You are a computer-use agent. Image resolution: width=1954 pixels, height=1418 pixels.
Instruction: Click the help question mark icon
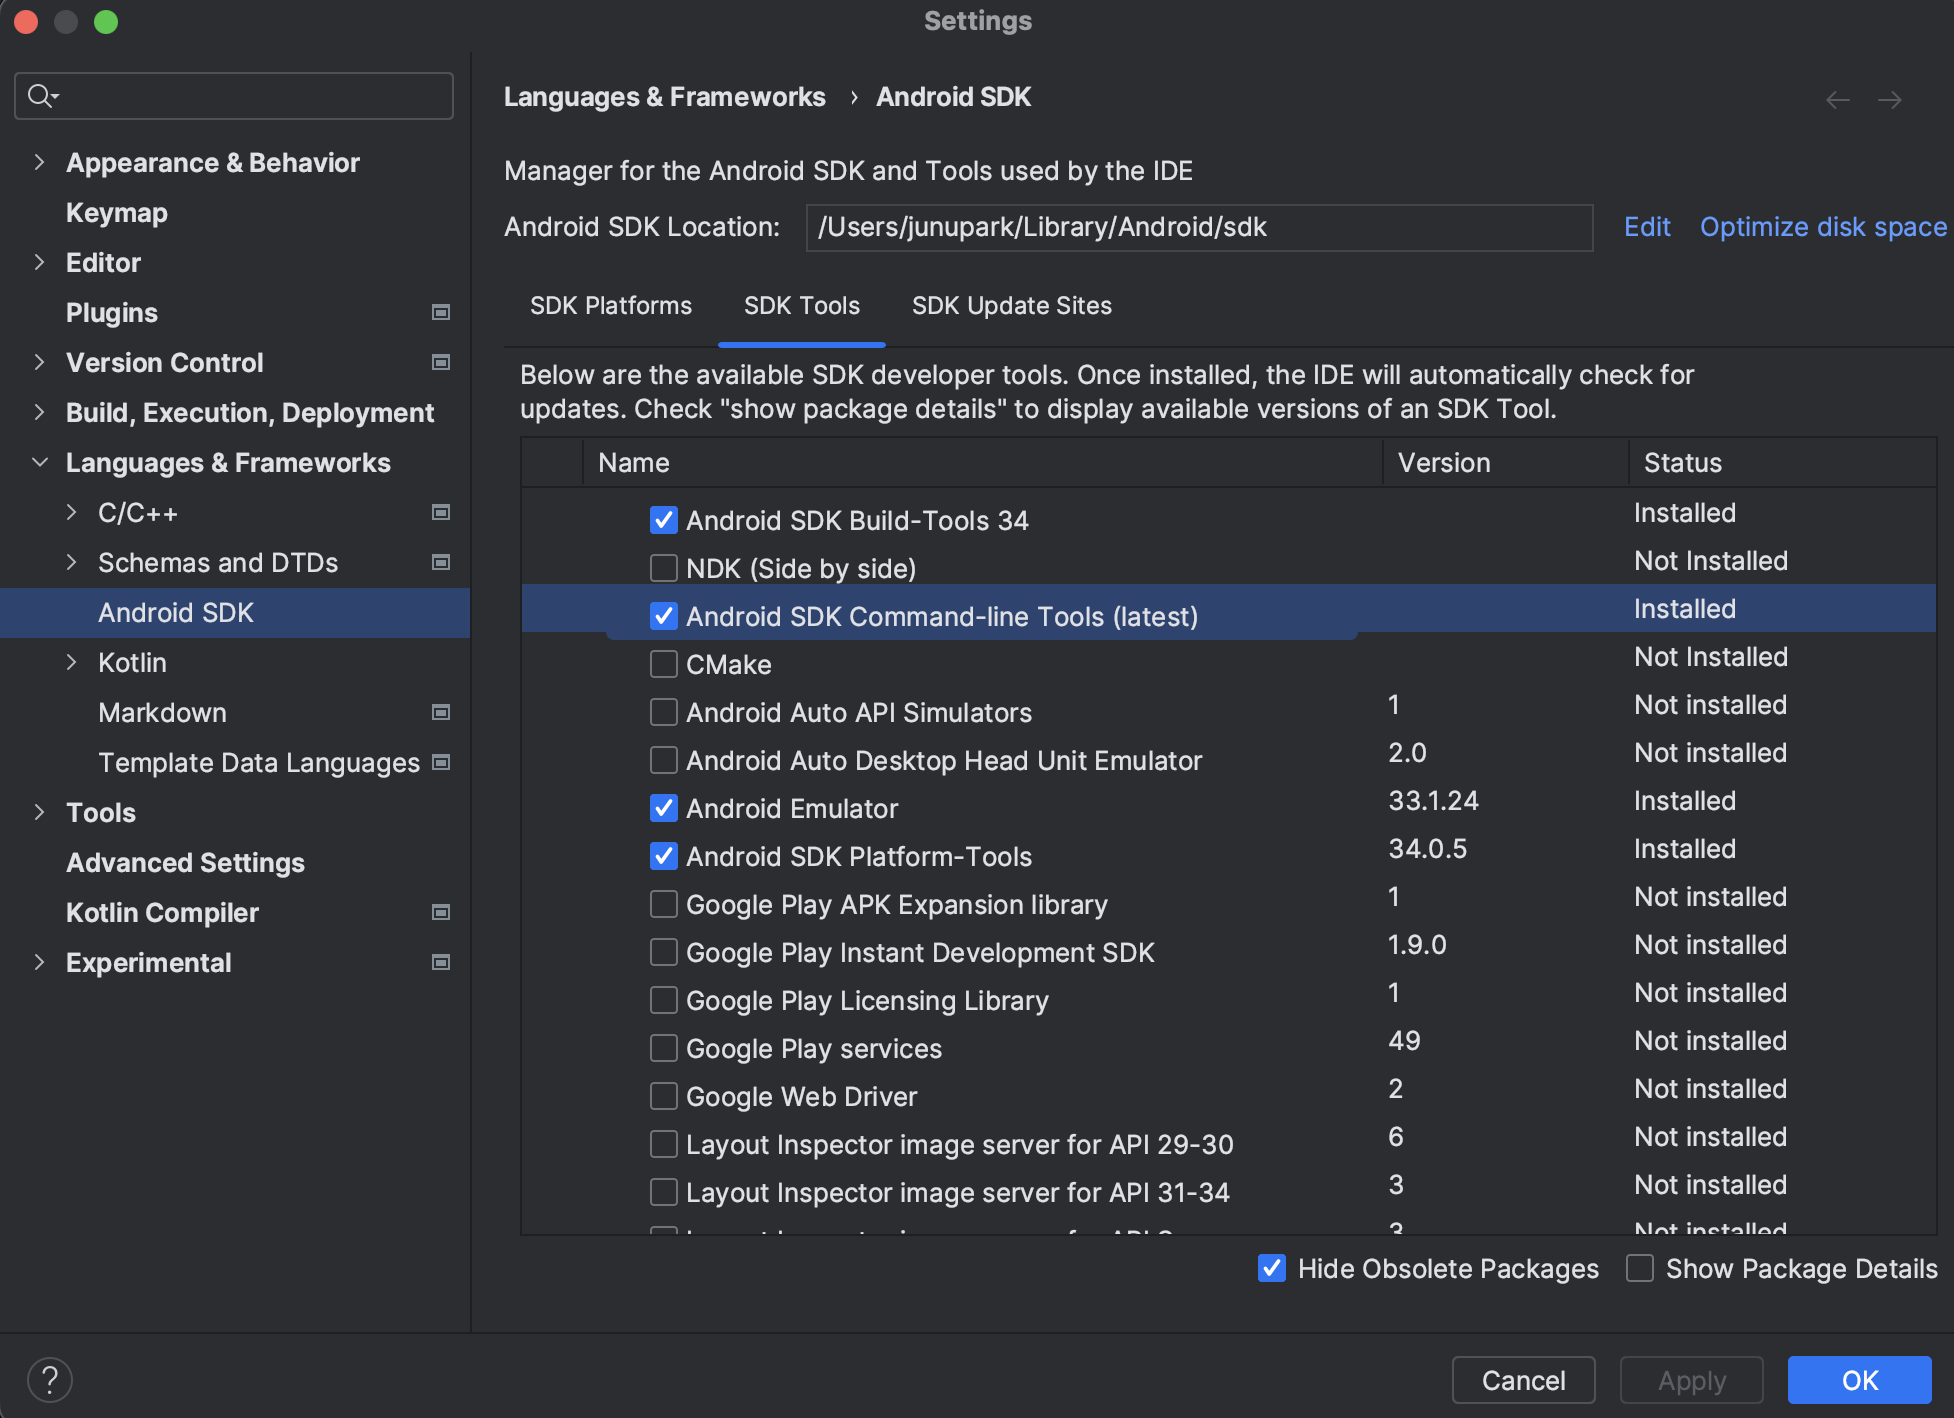49,1380
